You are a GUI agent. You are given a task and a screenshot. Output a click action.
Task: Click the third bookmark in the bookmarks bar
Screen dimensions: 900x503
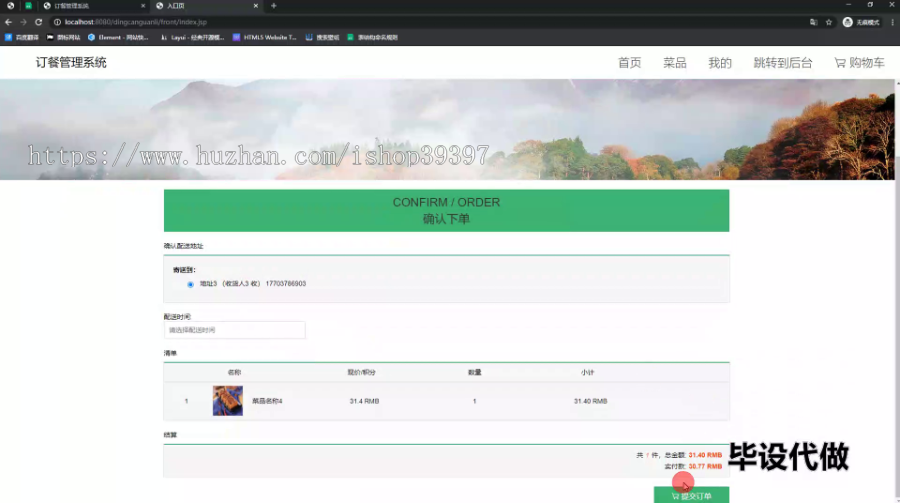[119, 37]
